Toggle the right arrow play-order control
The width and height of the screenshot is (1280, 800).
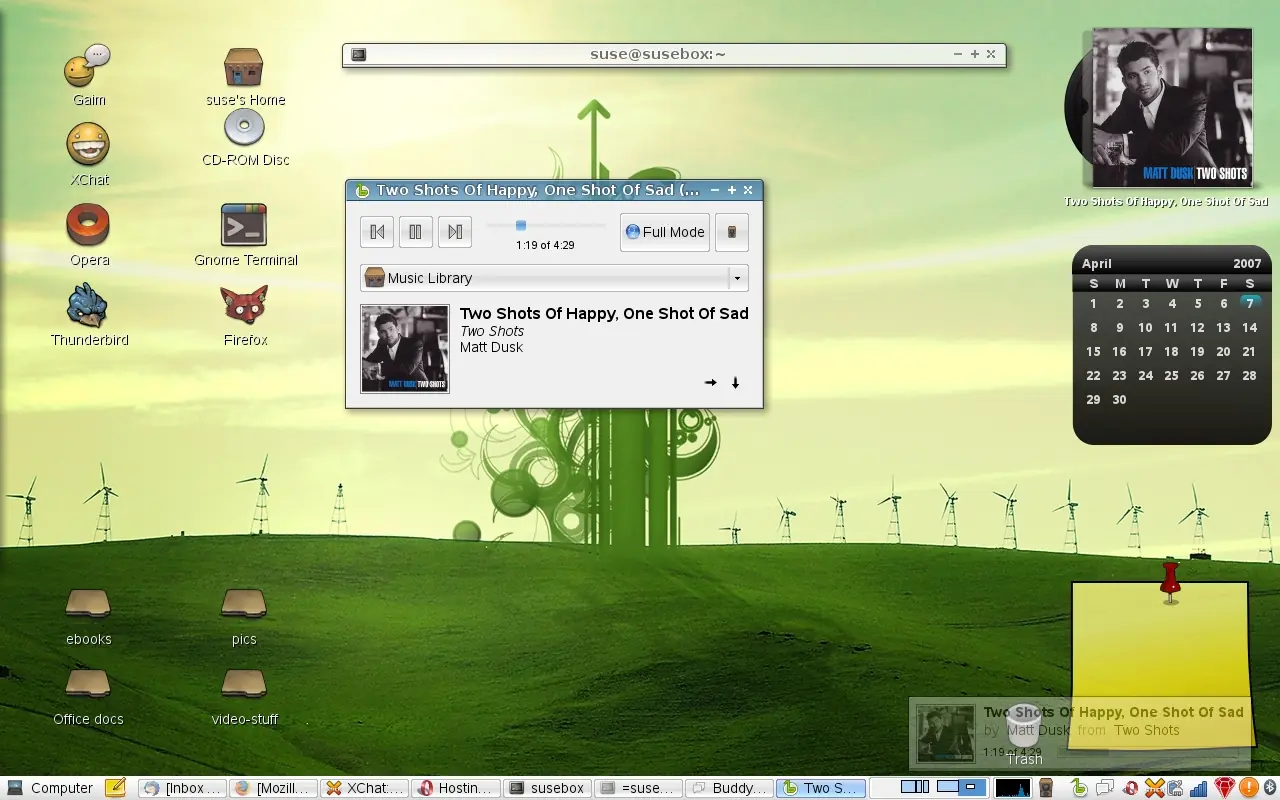tap(711, 382)
